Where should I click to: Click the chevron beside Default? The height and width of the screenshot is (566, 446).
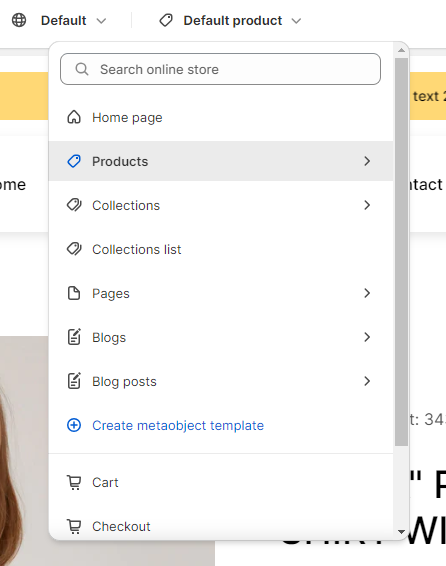point(101,21)
